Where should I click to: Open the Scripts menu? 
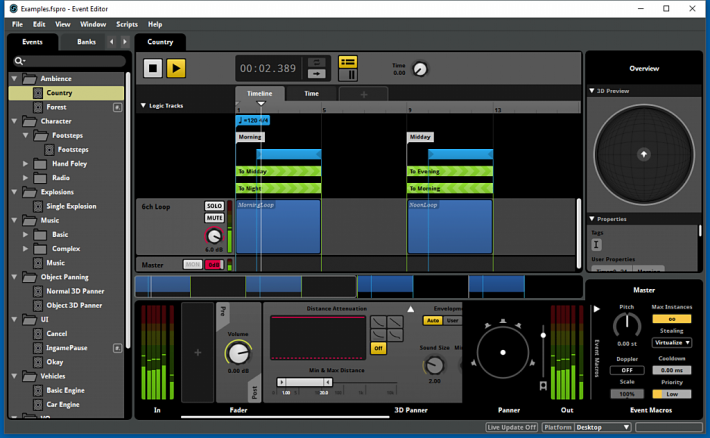point(127,24)
